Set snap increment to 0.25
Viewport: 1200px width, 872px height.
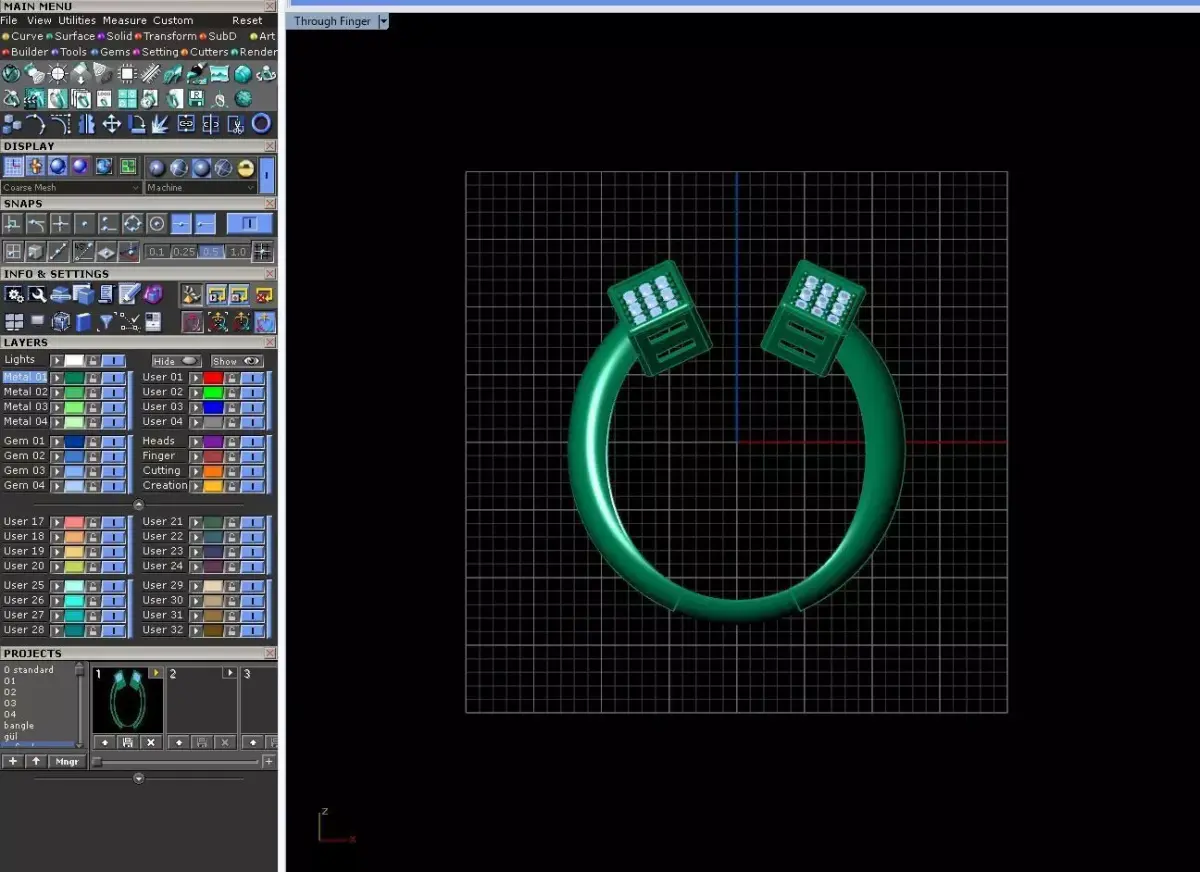tap(184, 252)
